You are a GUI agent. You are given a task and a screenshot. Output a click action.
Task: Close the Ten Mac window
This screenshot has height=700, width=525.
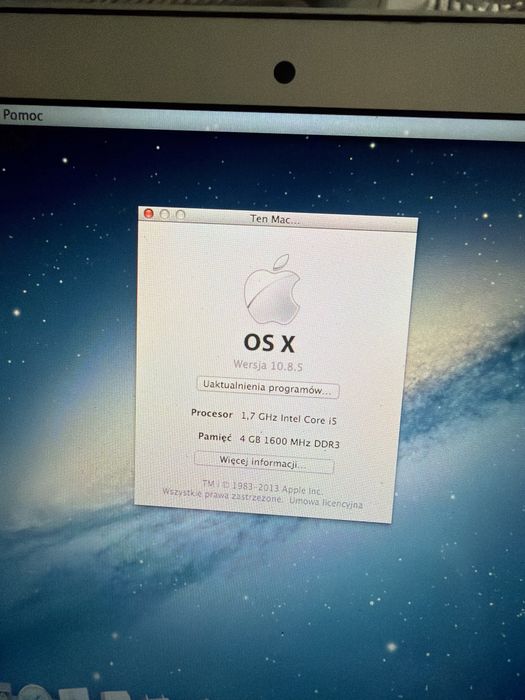[x=149, y=214]
